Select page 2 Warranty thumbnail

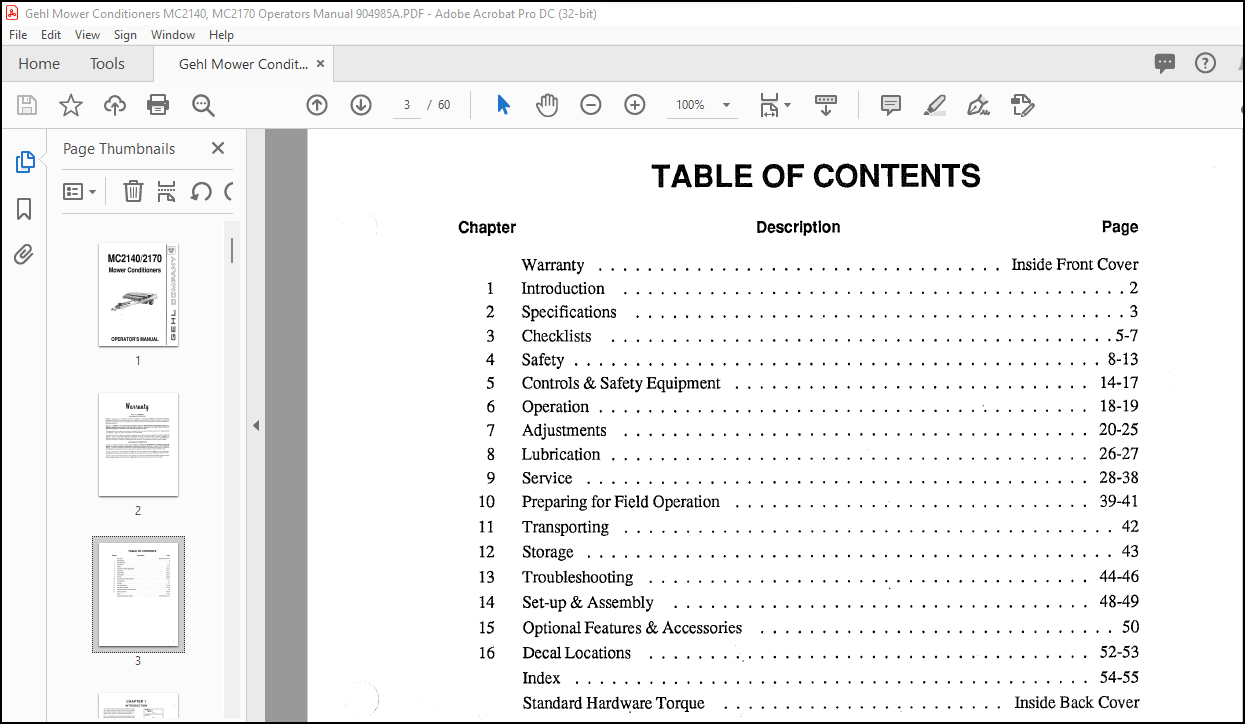(138, 445)
